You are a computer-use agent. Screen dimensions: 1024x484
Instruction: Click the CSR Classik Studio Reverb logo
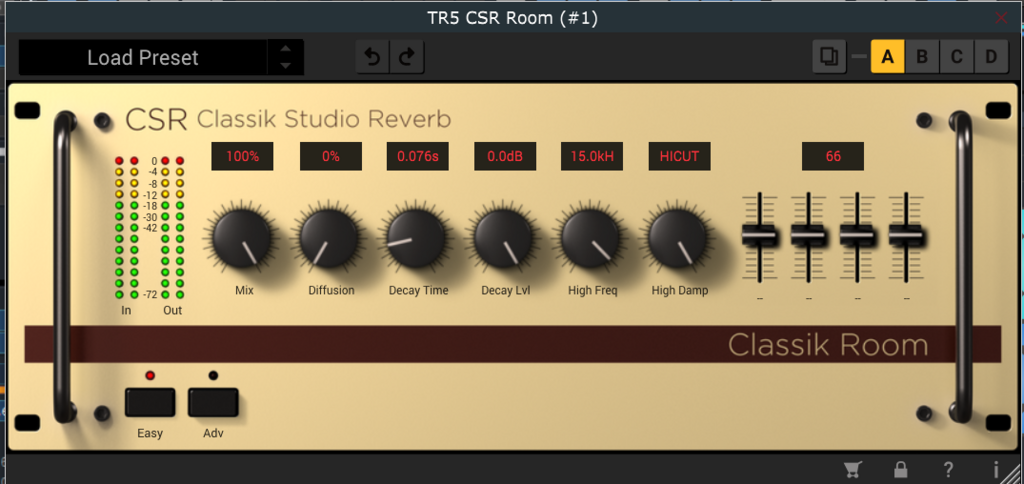(288, 120)
